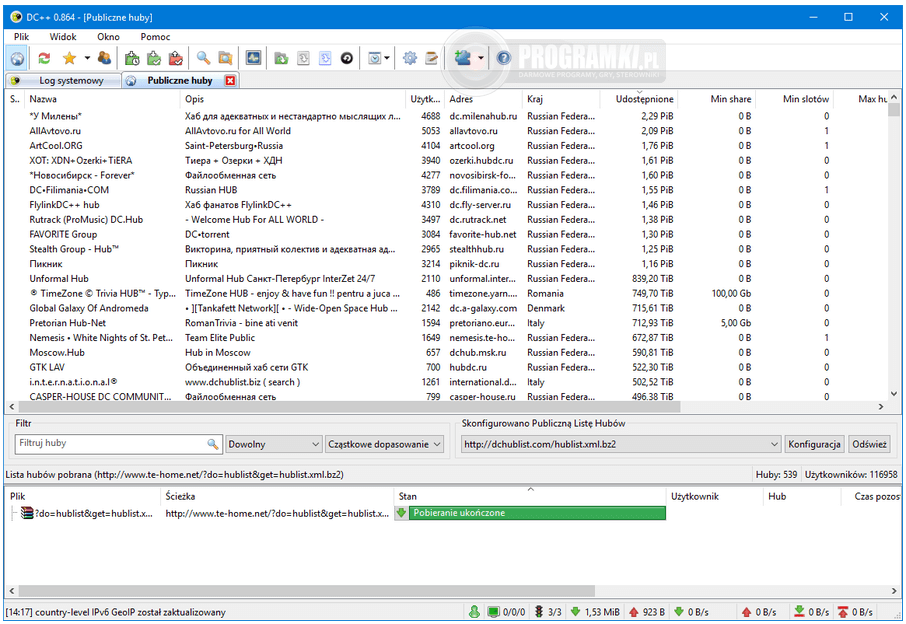The image size is (906, 624).
Task: Open the Users toolbar icon
Action: (105, 58)
